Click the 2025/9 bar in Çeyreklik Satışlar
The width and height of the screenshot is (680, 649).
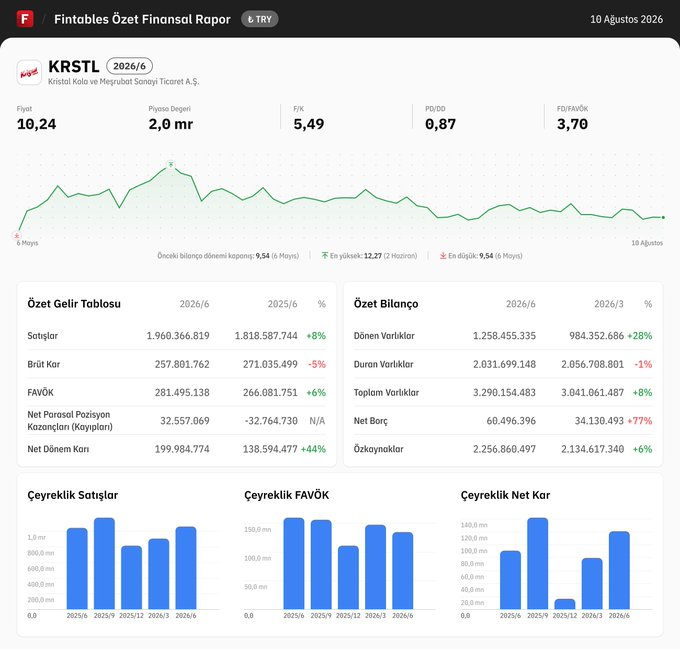pyautogui.click(x=105, y=564)
